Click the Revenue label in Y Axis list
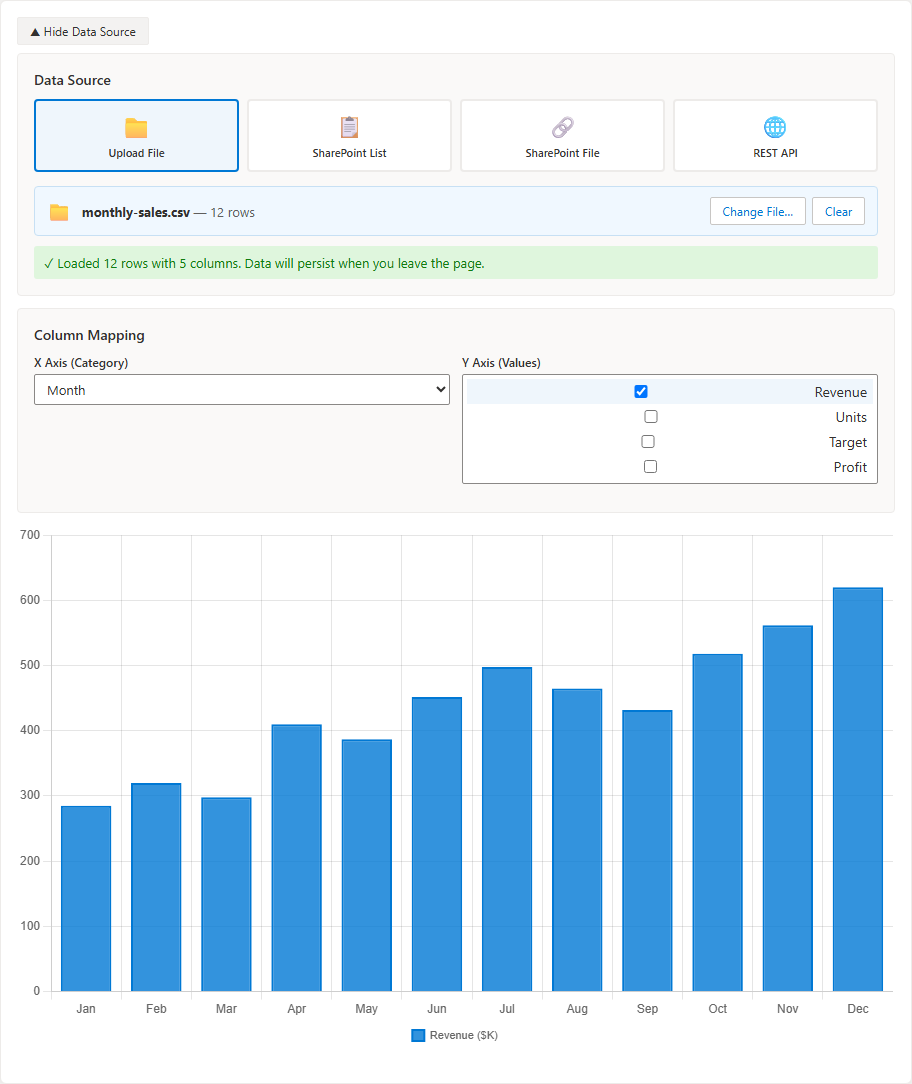 840,392
